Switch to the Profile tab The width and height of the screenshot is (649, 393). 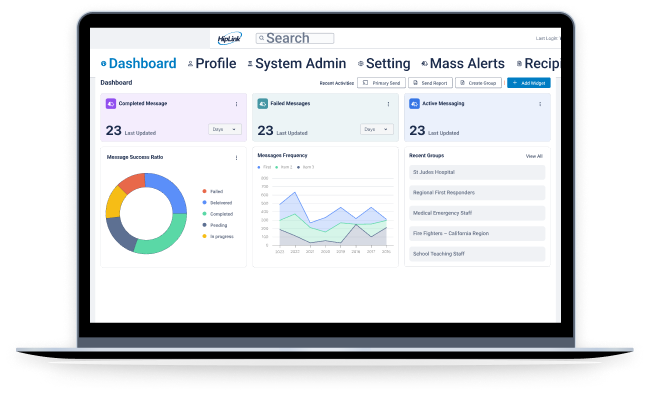[212, 63]
